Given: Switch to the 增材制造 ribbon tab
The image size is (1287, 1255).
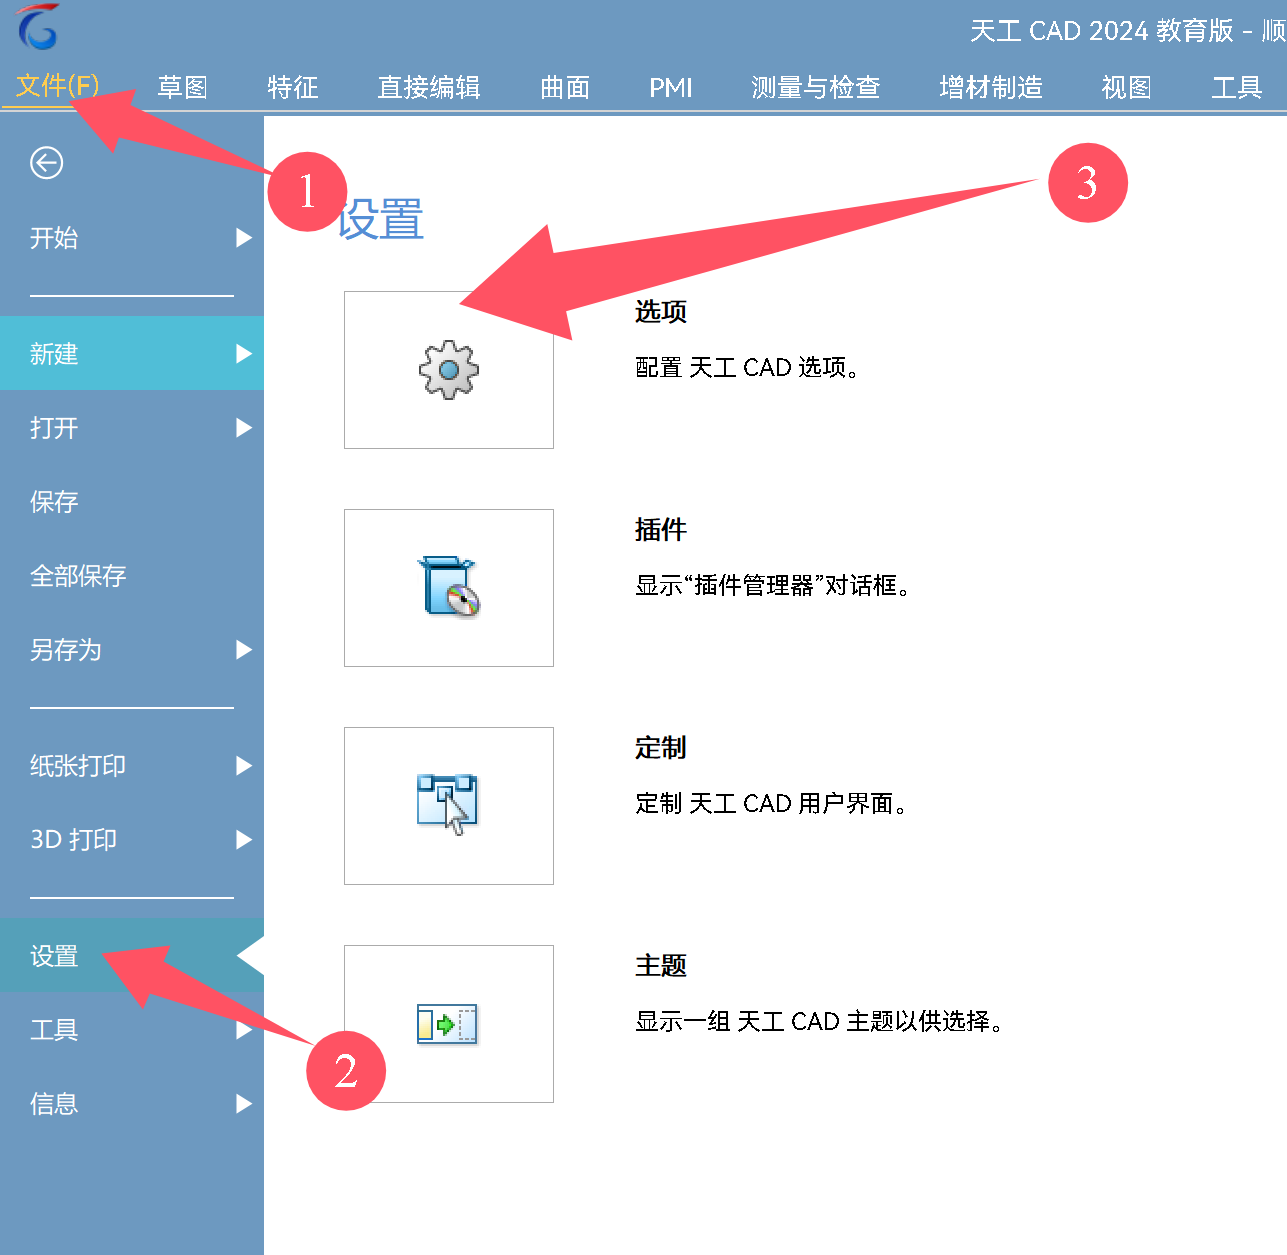Looking at the screenshot, I should [x=991, y=88].
